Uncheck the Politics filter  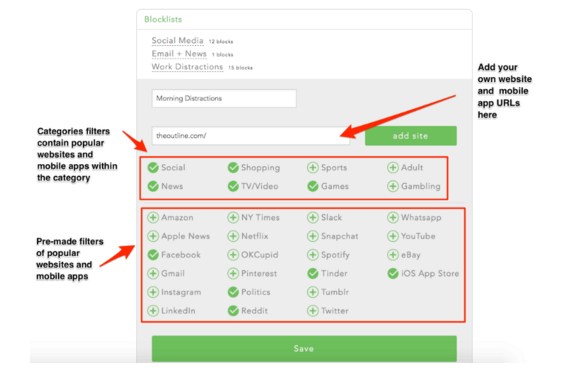(x=233, y=292)
